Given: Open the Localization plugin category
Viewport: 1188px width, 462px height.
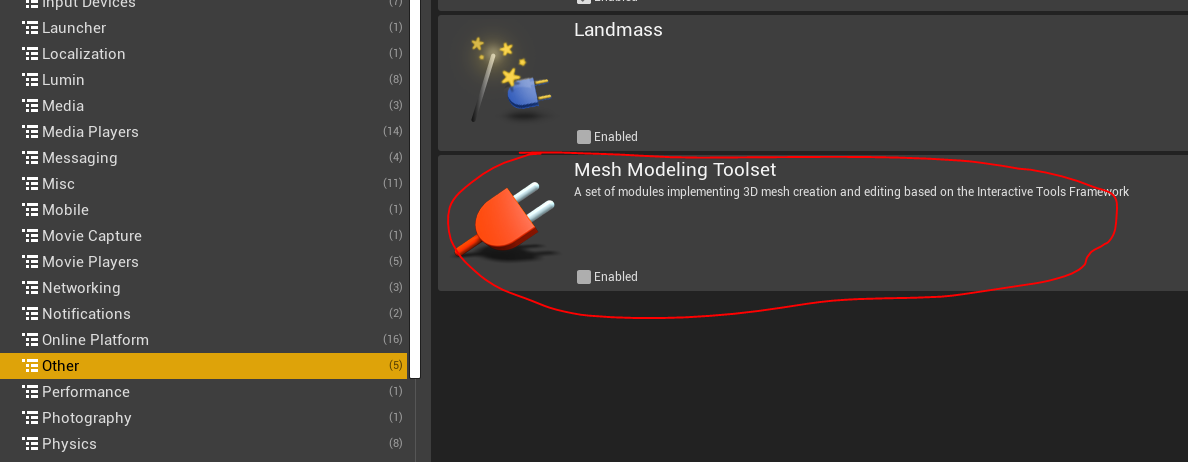Looking at the screenshot, I should (x=203, y=54).
